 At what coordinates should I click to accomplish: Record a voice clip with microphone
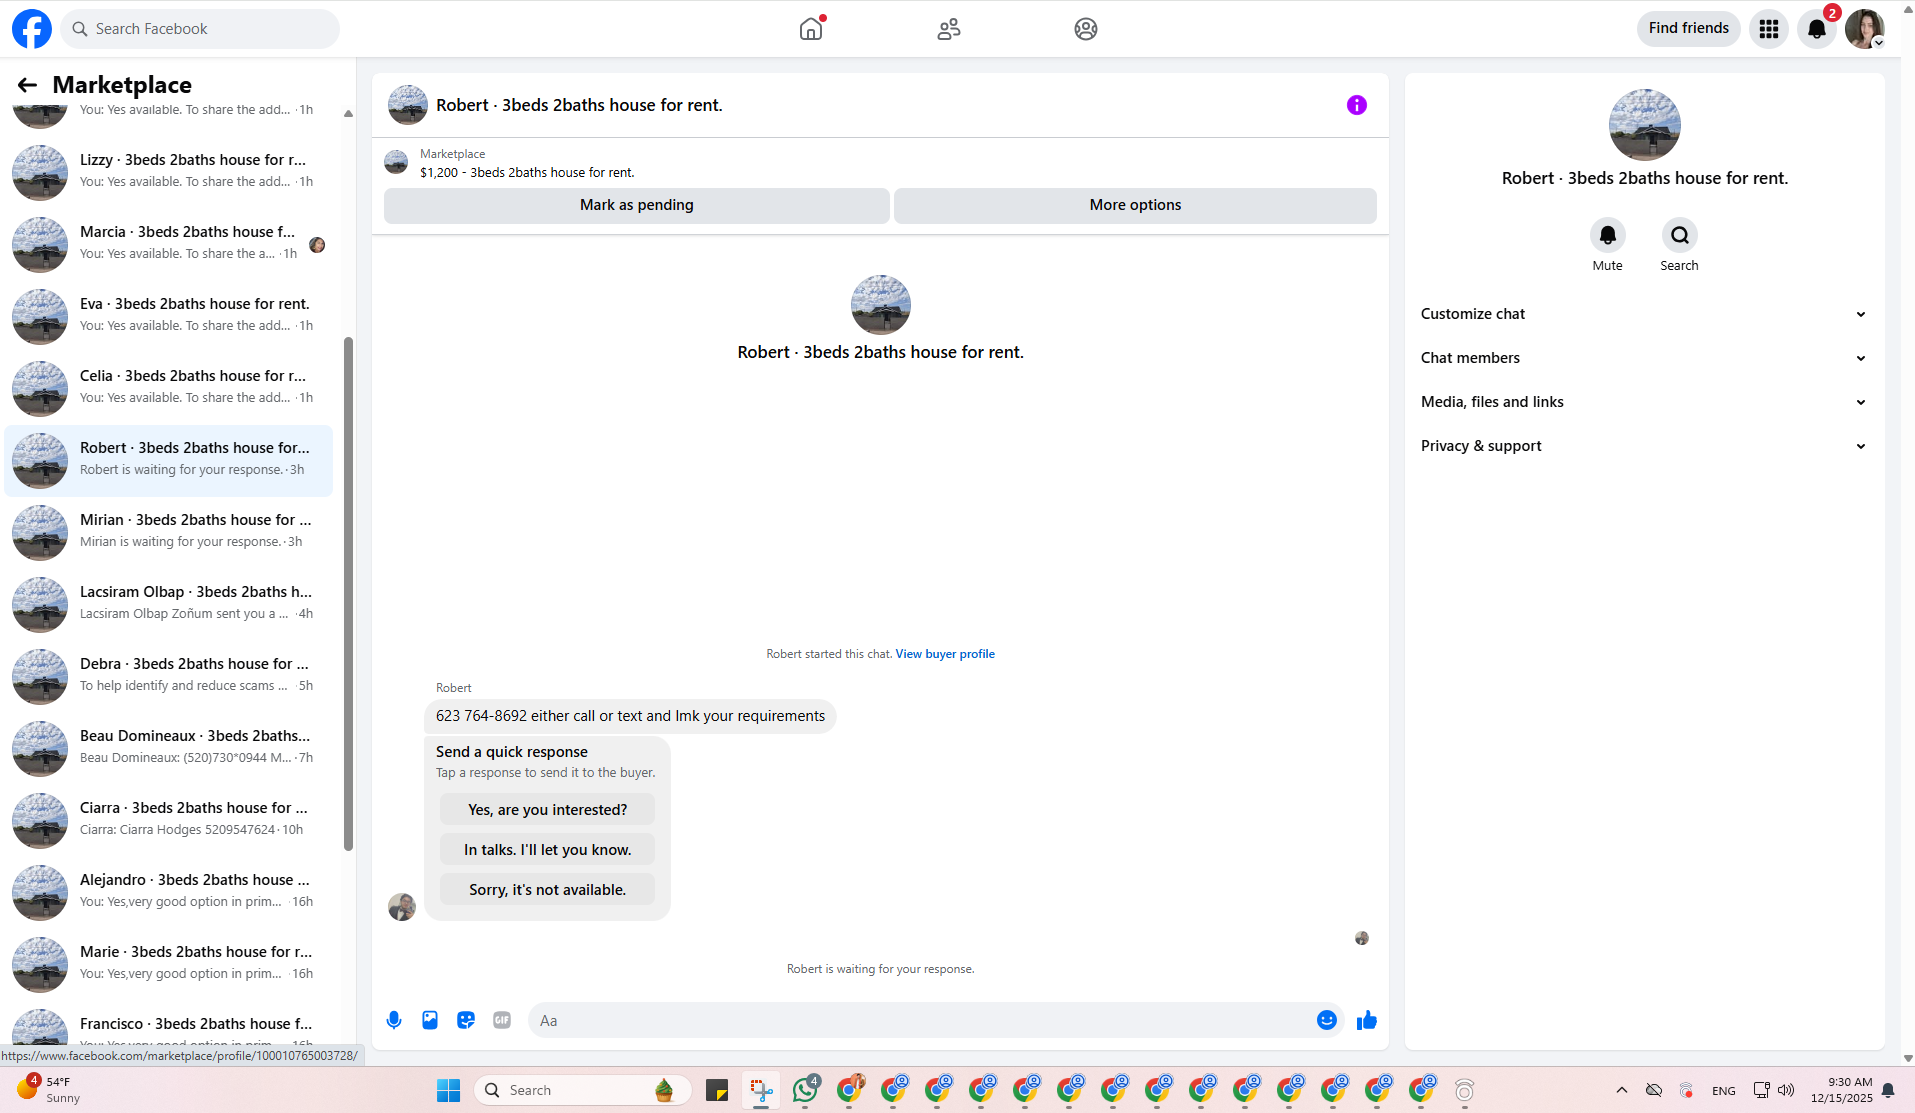click(x=394, y=1020)
